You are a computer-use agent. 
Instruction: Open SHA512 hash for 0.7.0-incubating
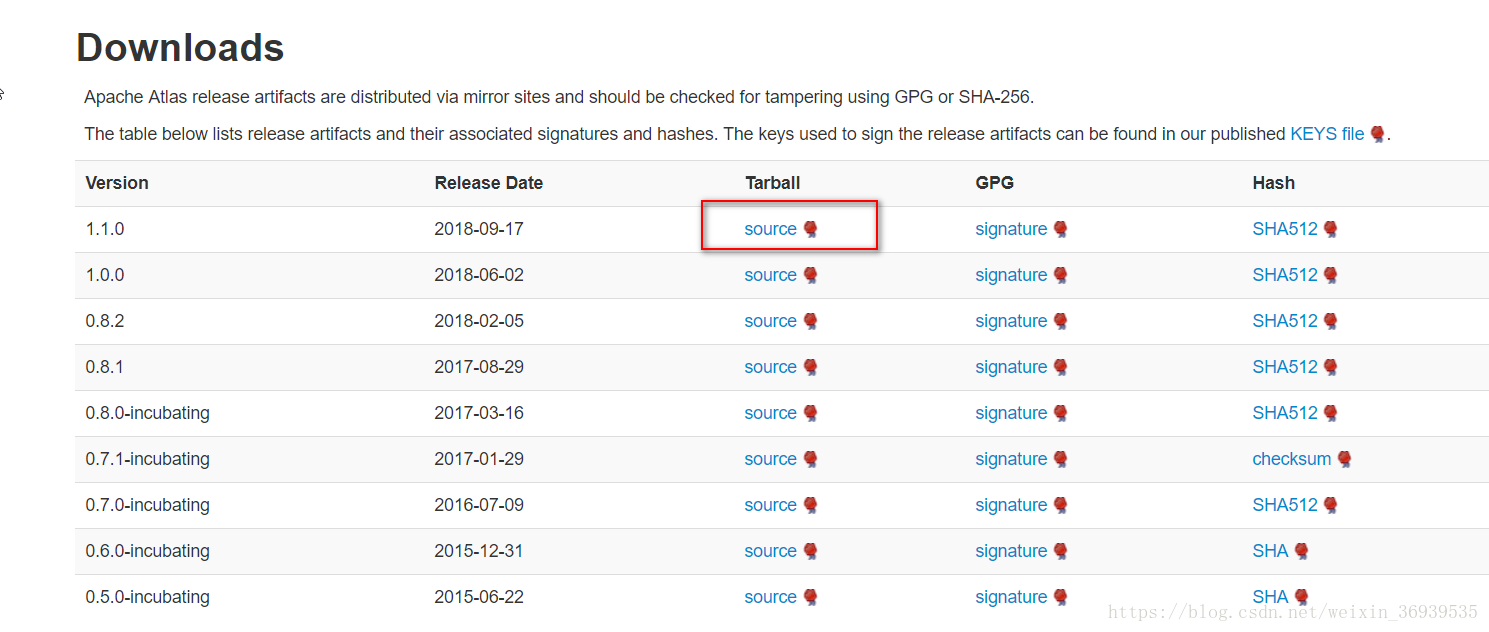(x=1285, y=505)
